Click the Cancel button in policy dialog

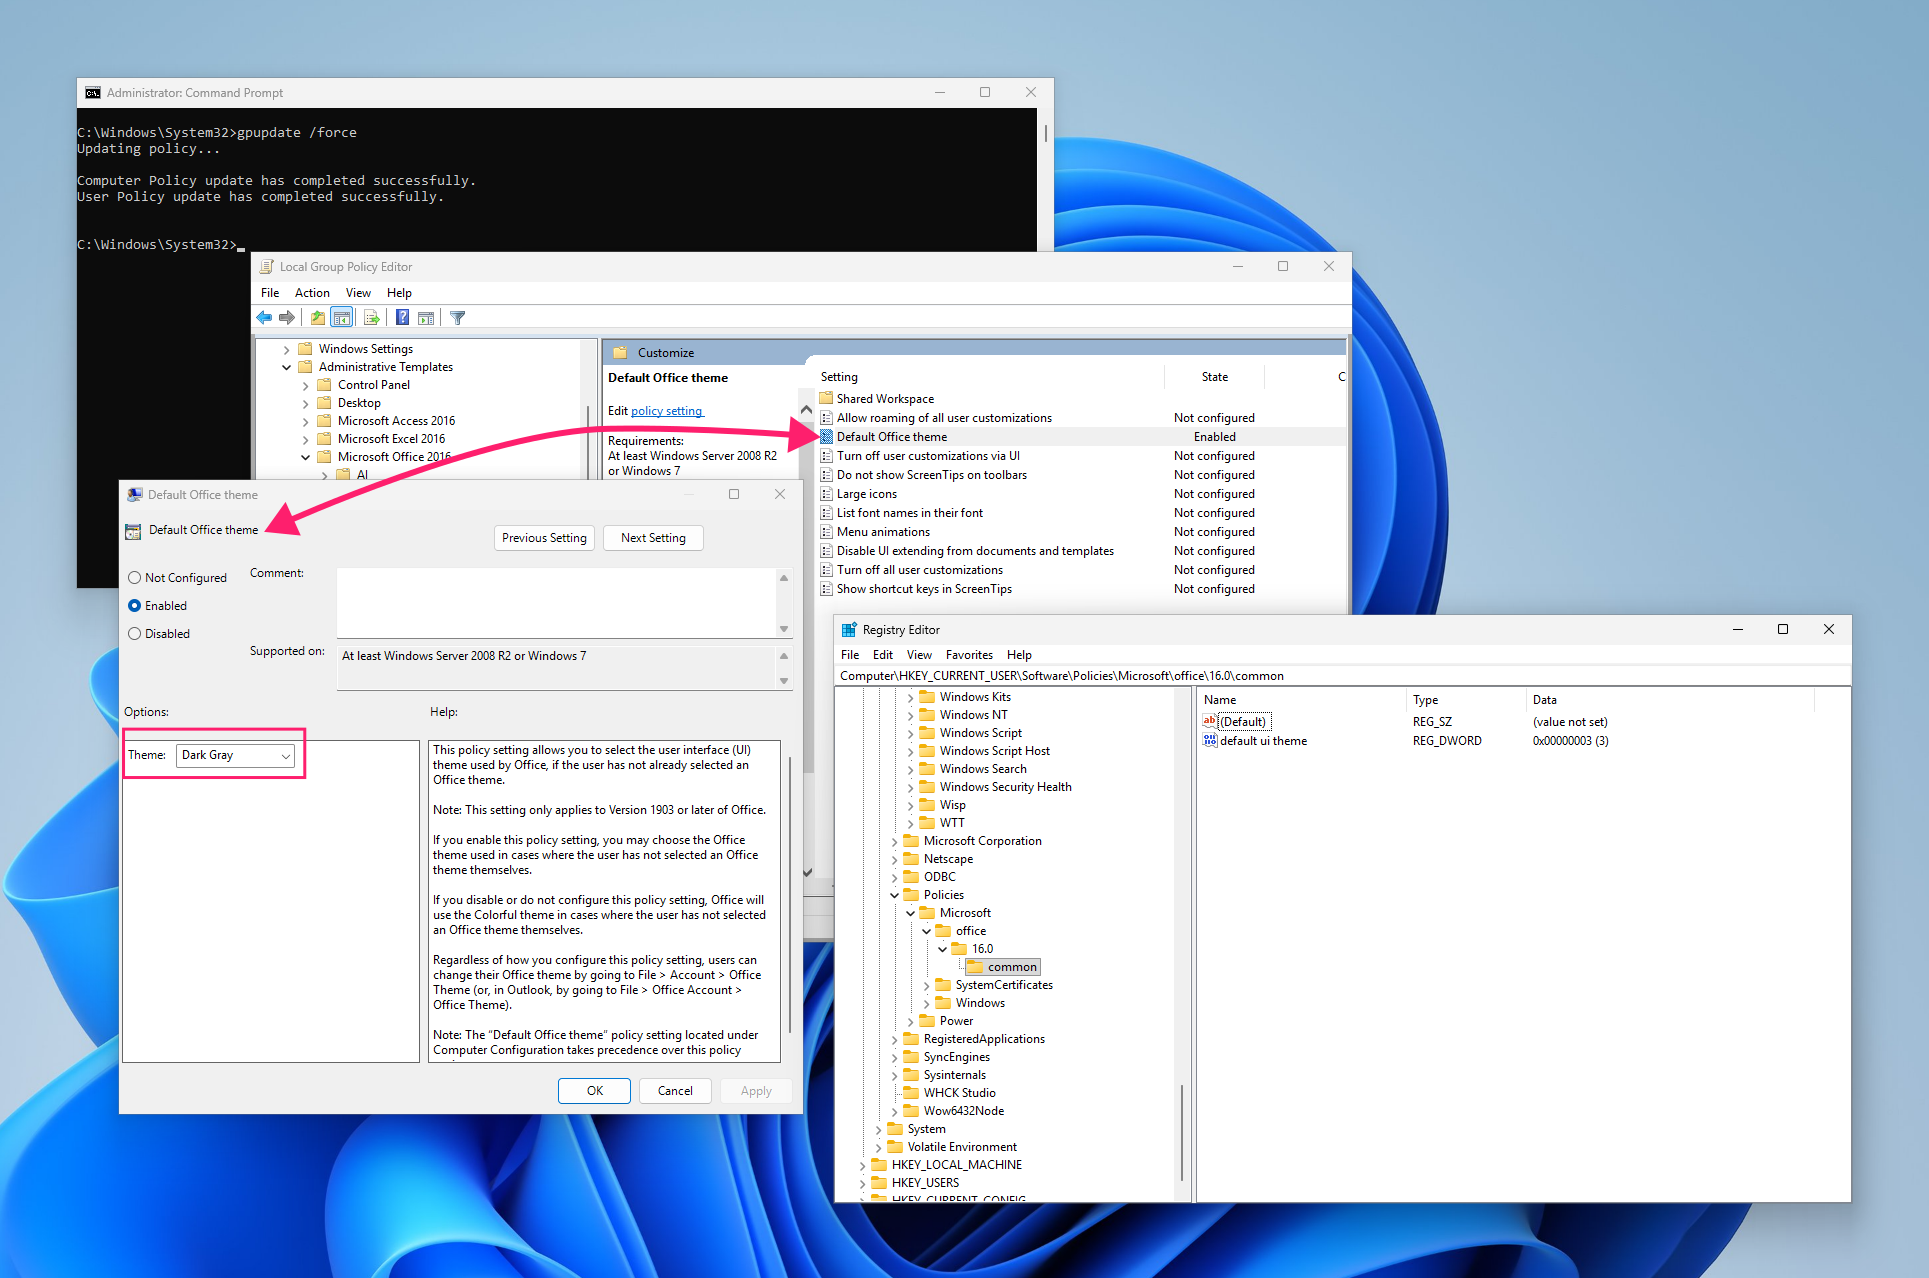pyautogui.click(x=675, y=1091)
